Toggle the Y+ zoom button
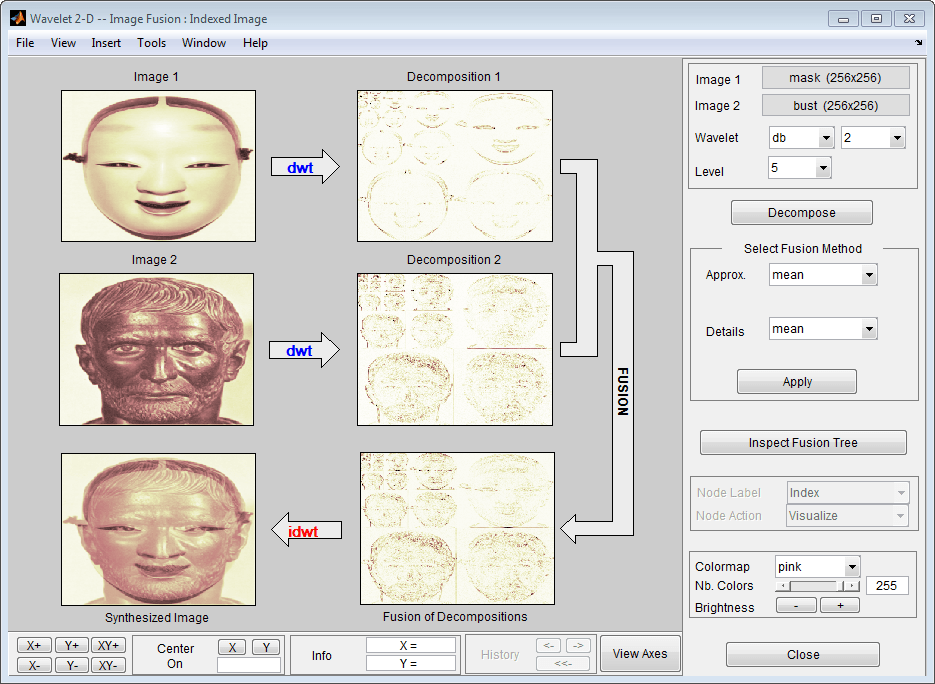The height and width of the screenshot is (684, 935). 72,645
